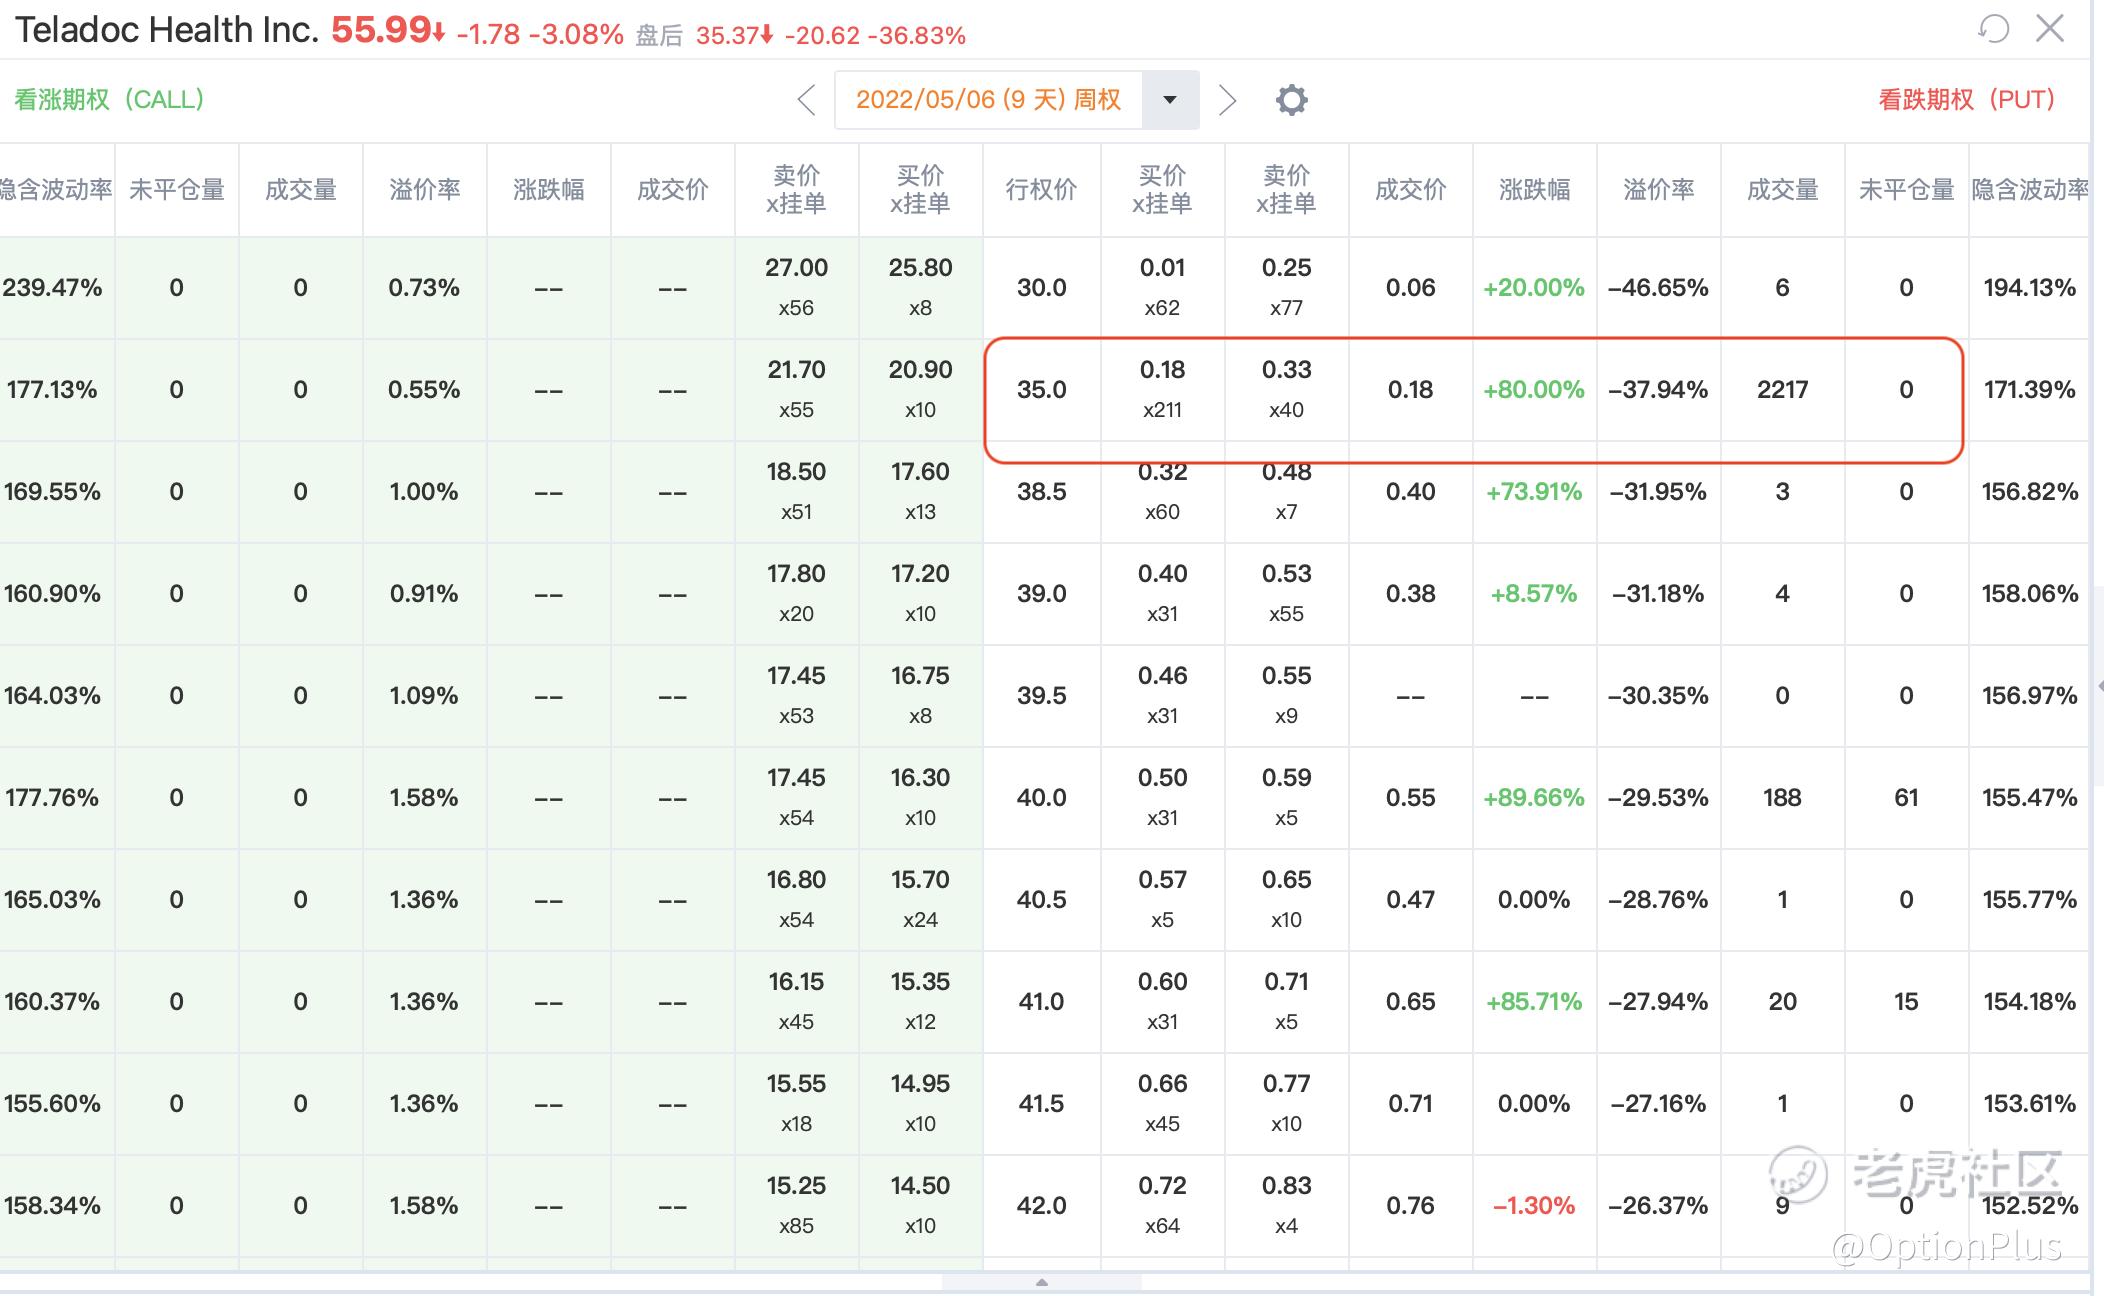Select the 35.0 strike price row
Screen dimensions: 2104x1296
click(x=1041, y=390)
